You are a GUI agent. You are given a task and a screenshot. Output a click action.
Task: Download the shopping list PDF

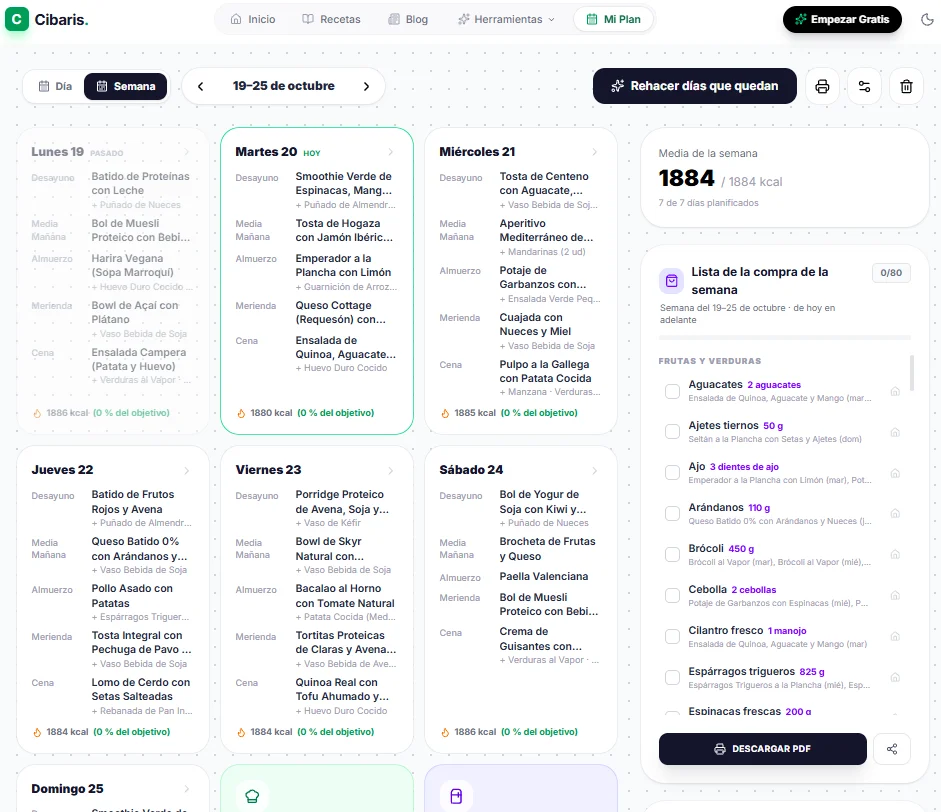pyautogui.click(x=762, y=748)
